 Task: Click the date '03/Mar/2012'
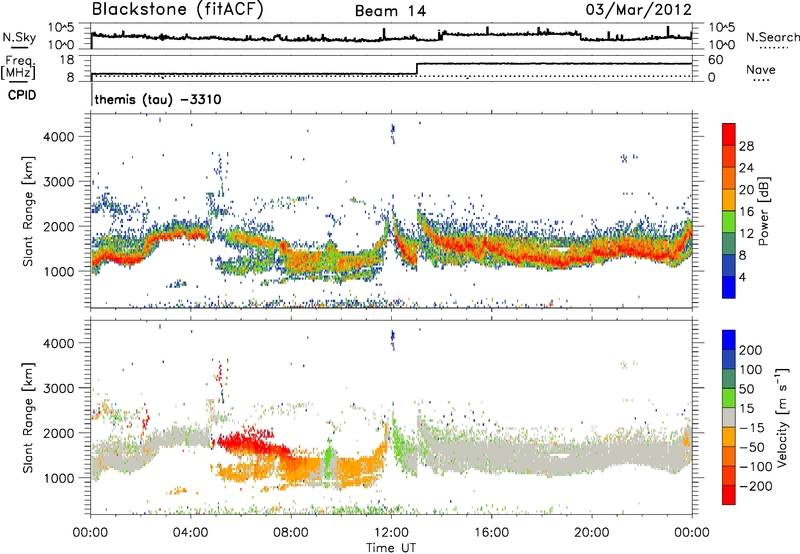click(638, 10)
